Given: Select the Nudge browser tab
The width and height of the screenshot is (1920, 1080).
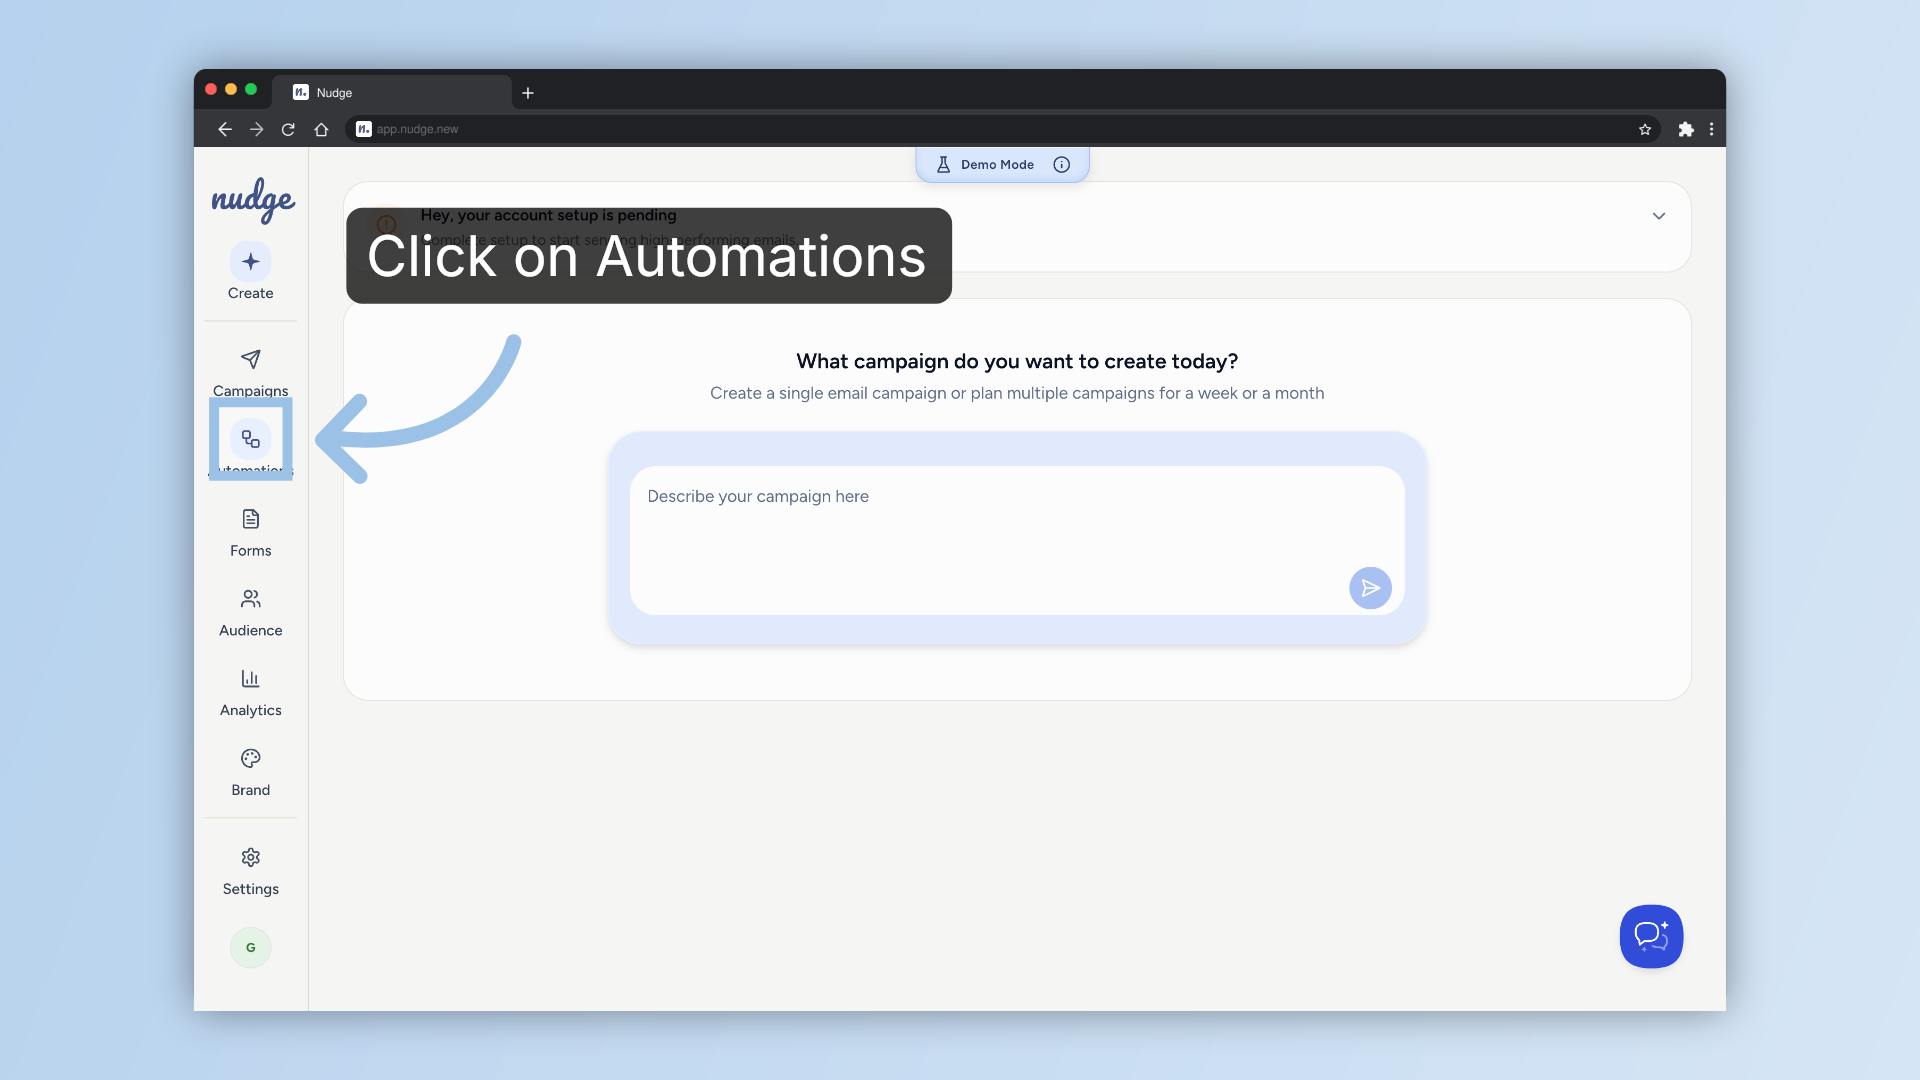Looking at the screenshot, I should (x=392, y=92).
